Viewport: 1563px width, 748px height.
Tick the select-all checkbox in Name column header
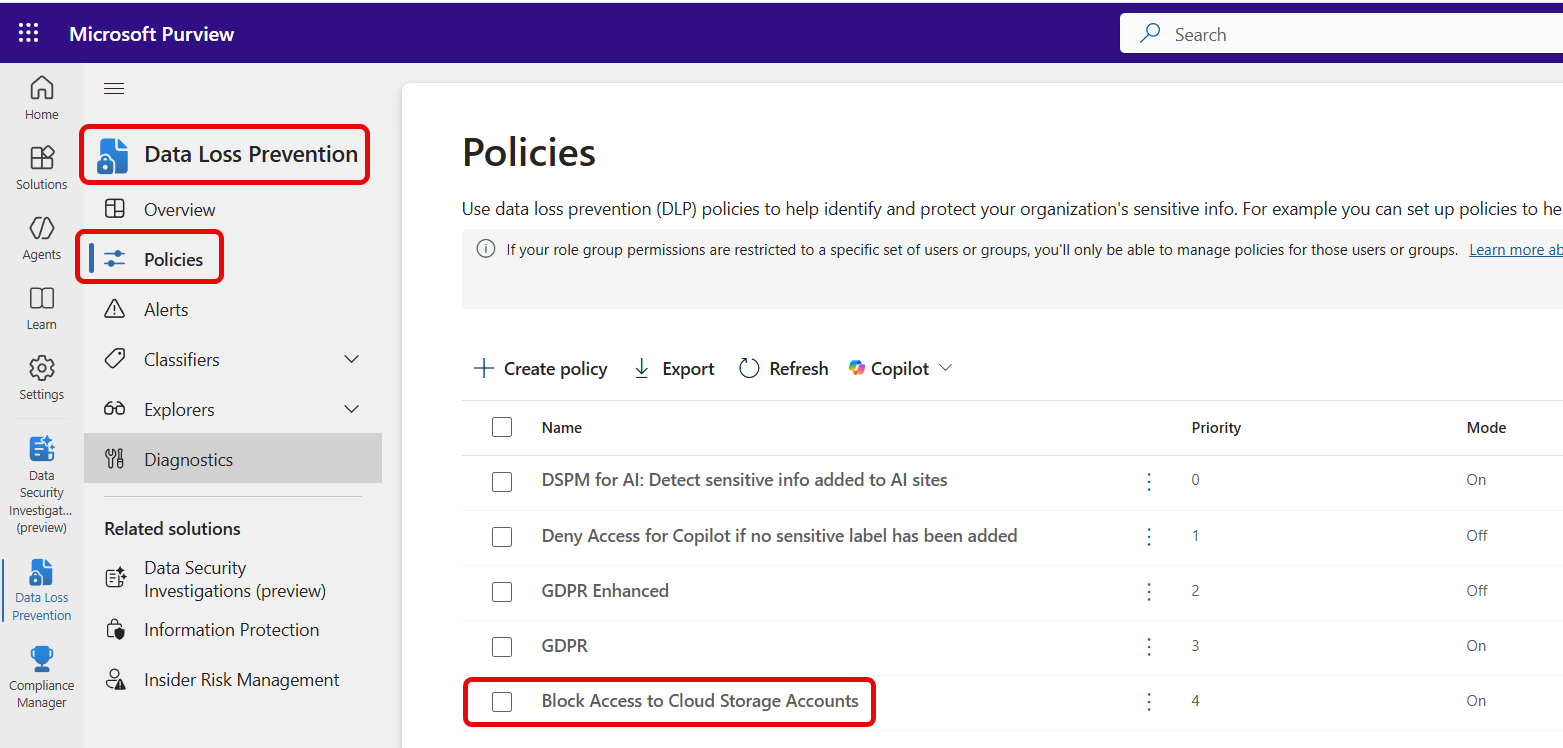click(502, 426)
